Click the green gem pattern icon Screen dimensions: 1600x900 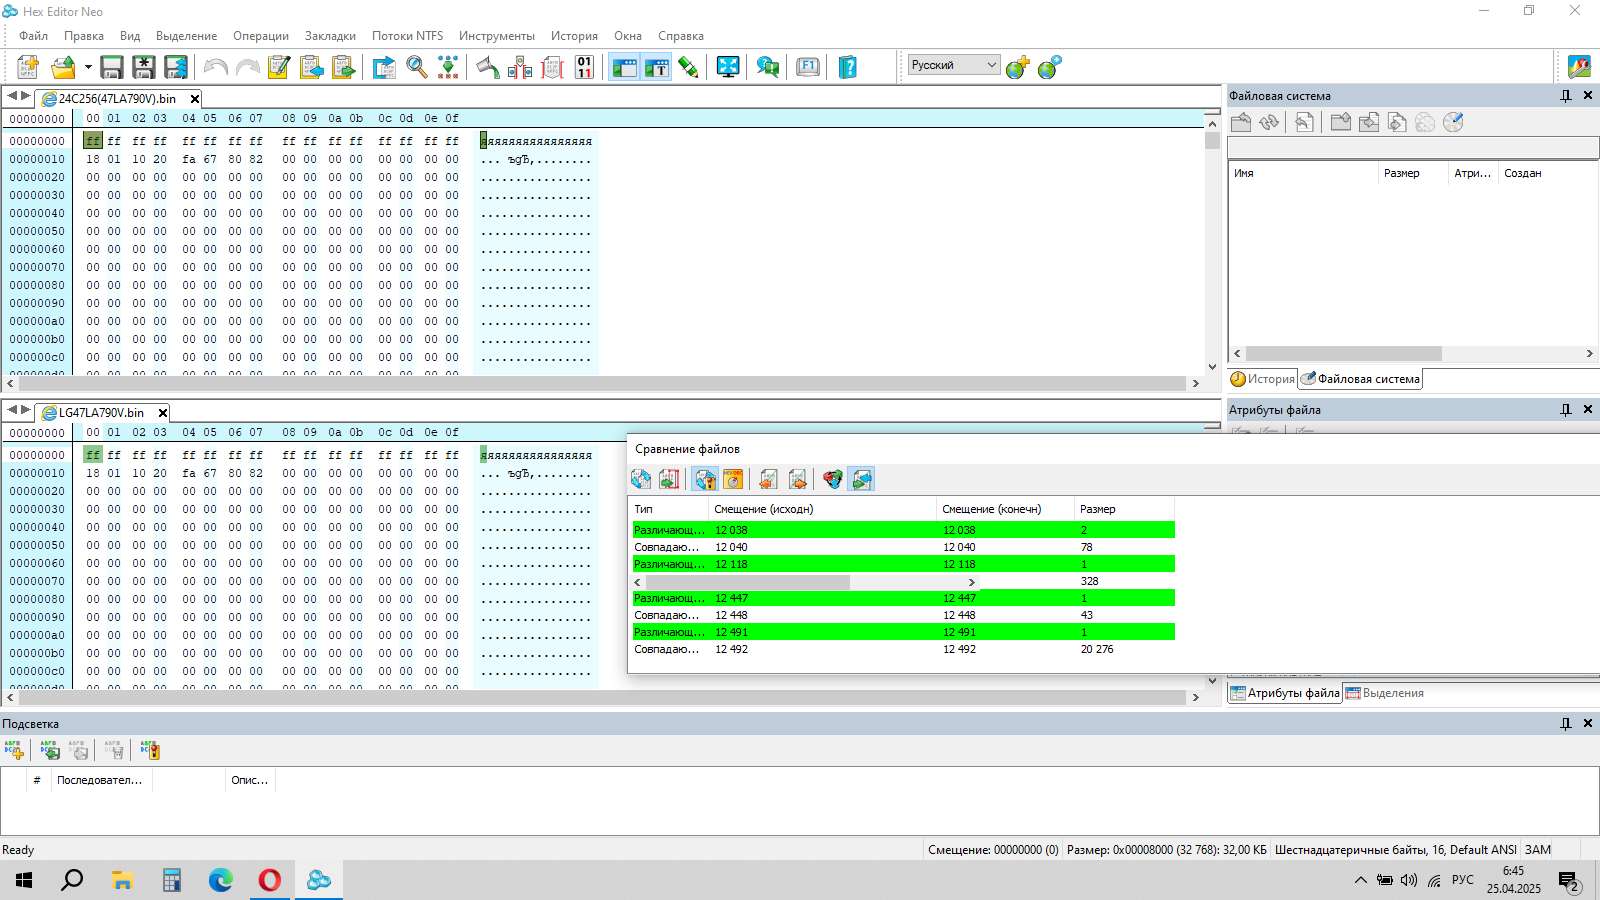point(449,67)
